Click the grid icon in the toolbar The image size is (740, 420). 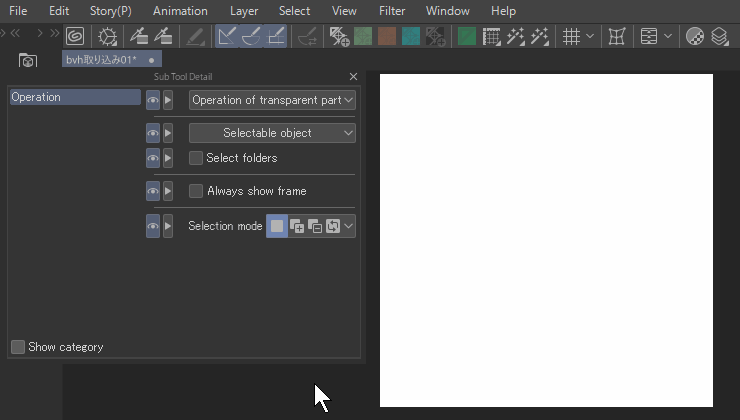coord(572,37)
